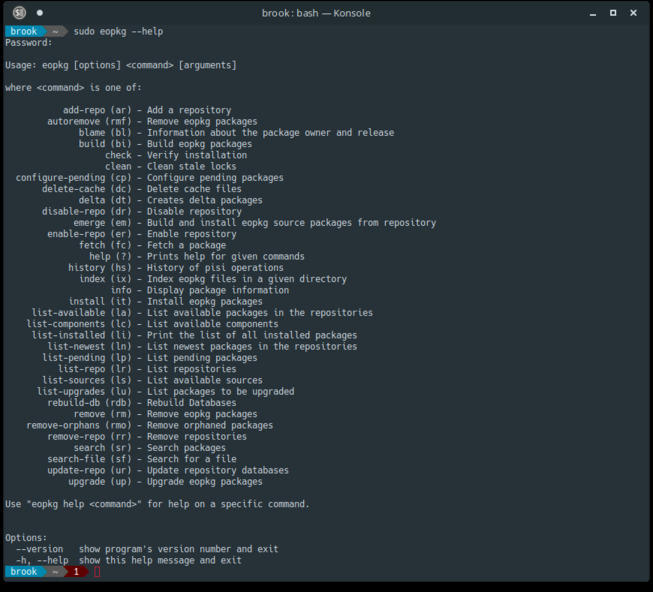This screenshot has width=653, height=592.
Task: Click the 'list-pending (lp)' line
Action: click(150, 358)
